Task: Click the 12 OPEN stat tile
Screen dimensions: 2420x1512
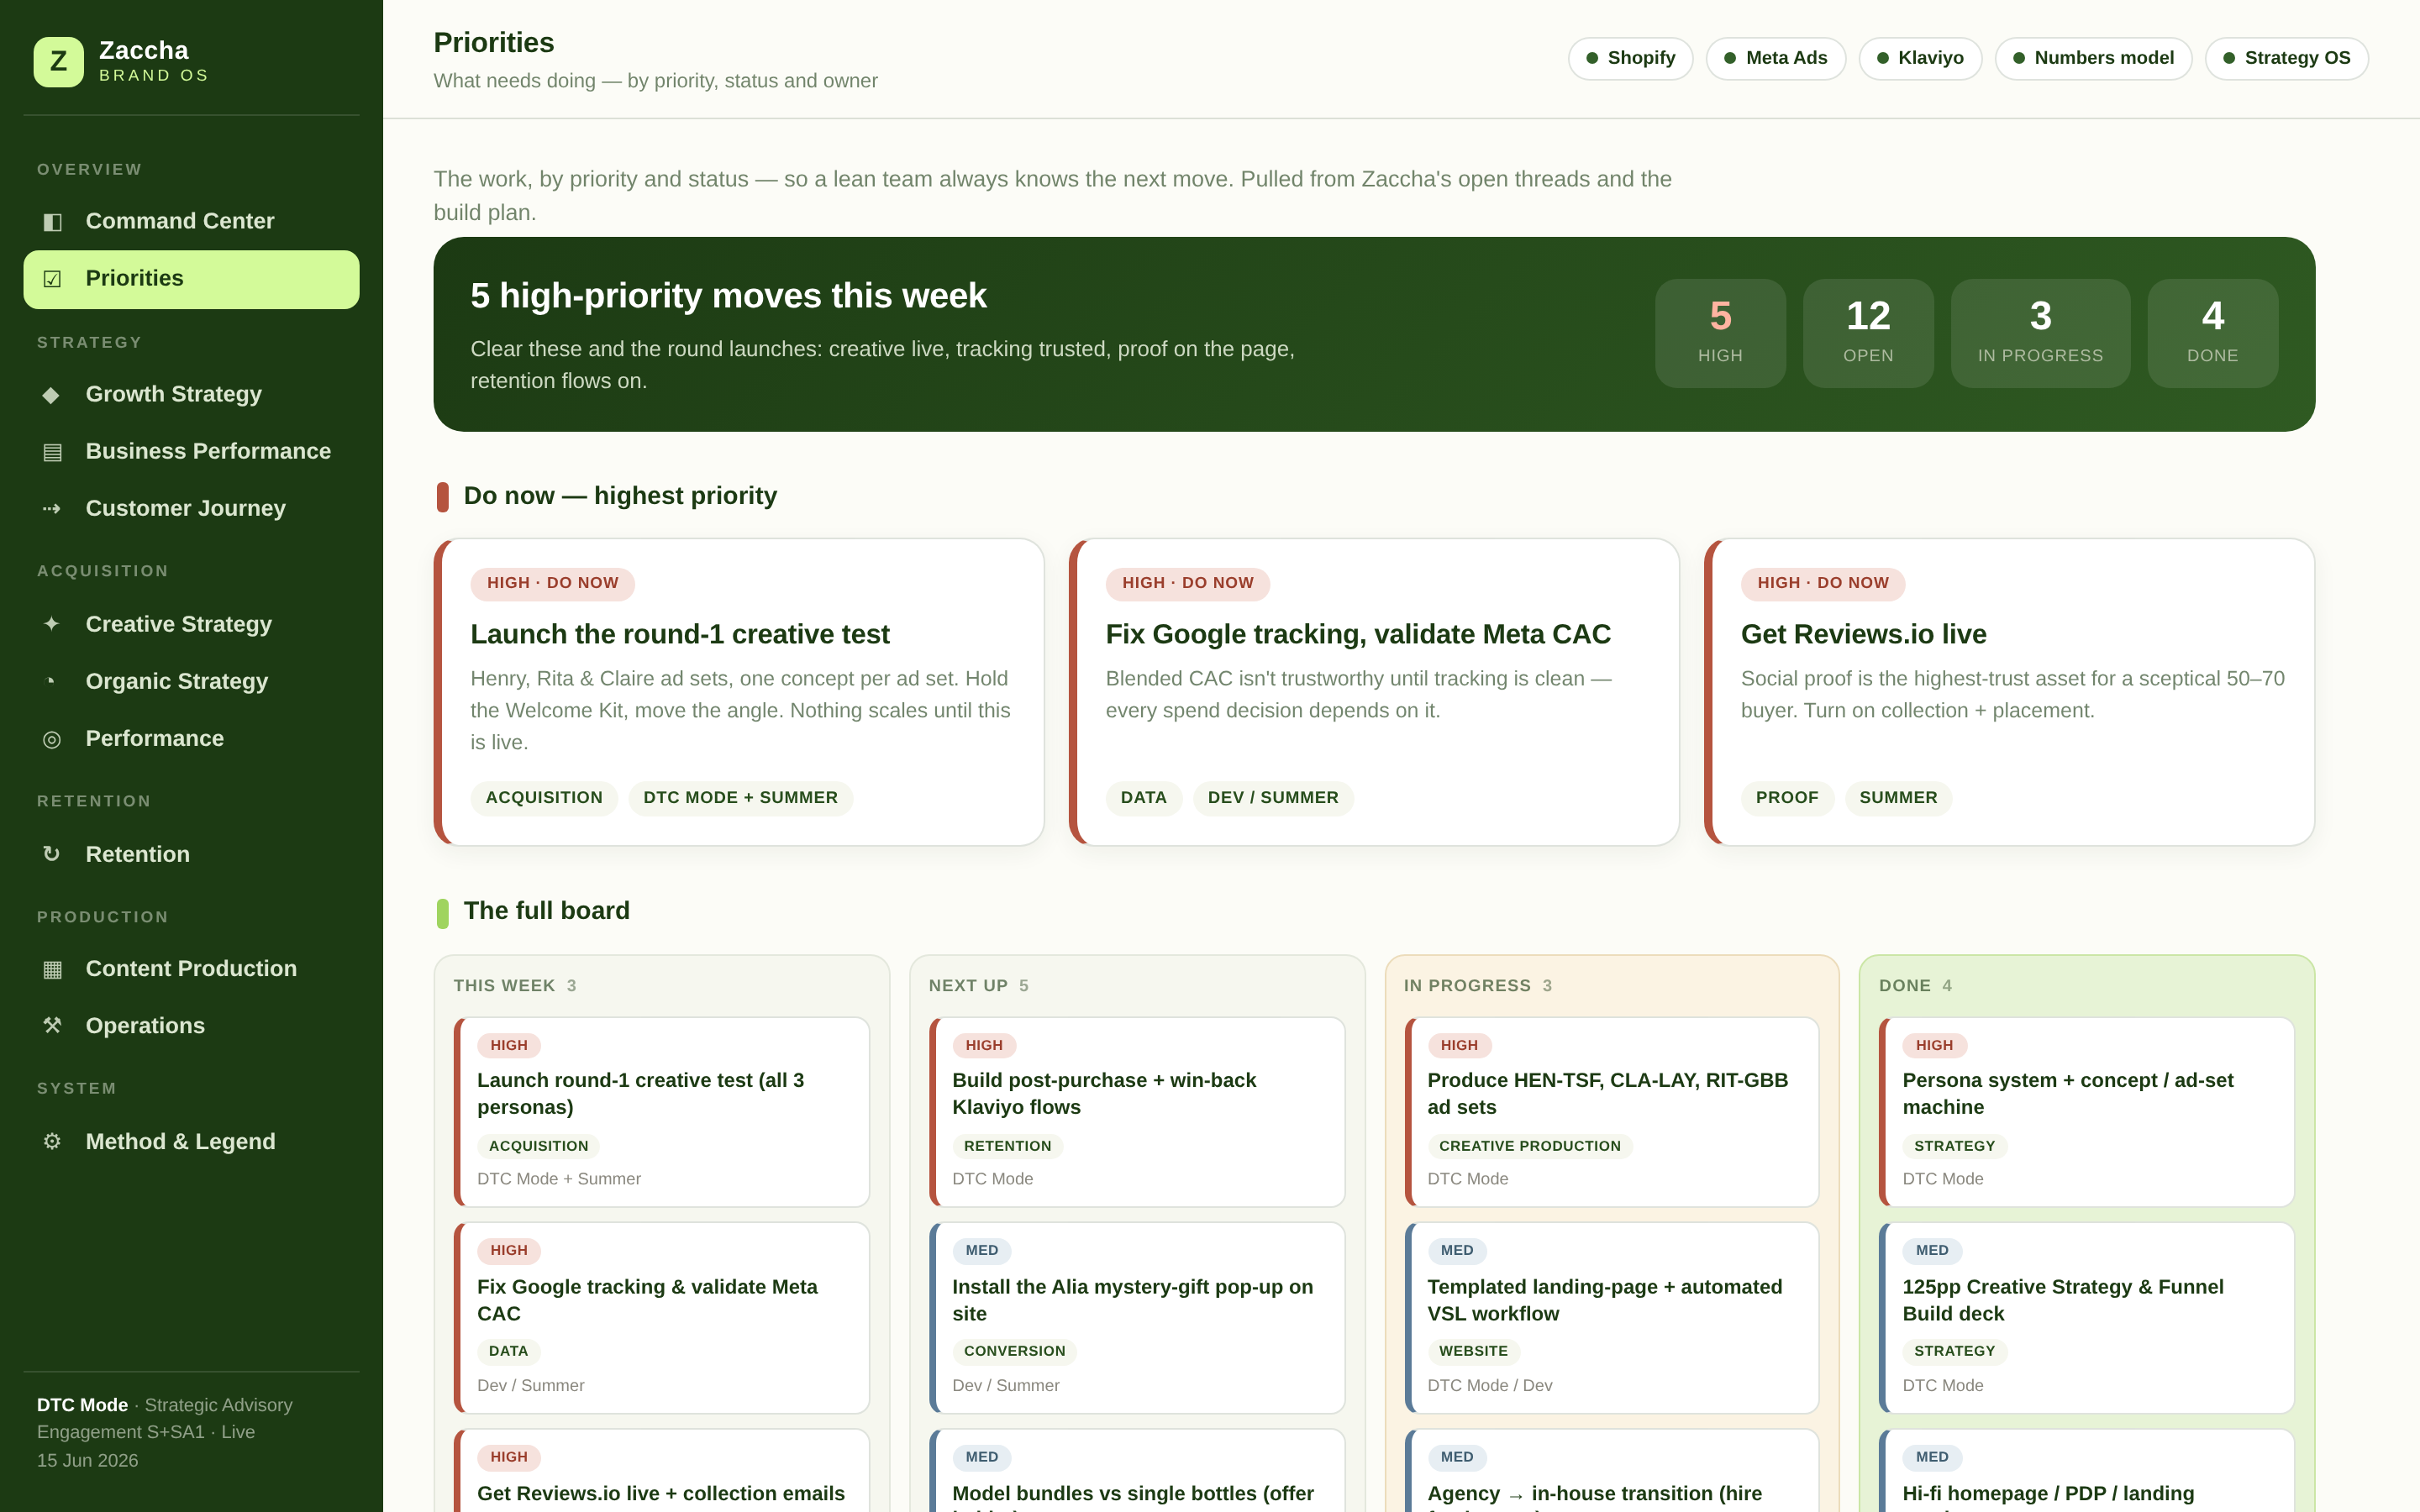Action: [x=1868, y=333]
